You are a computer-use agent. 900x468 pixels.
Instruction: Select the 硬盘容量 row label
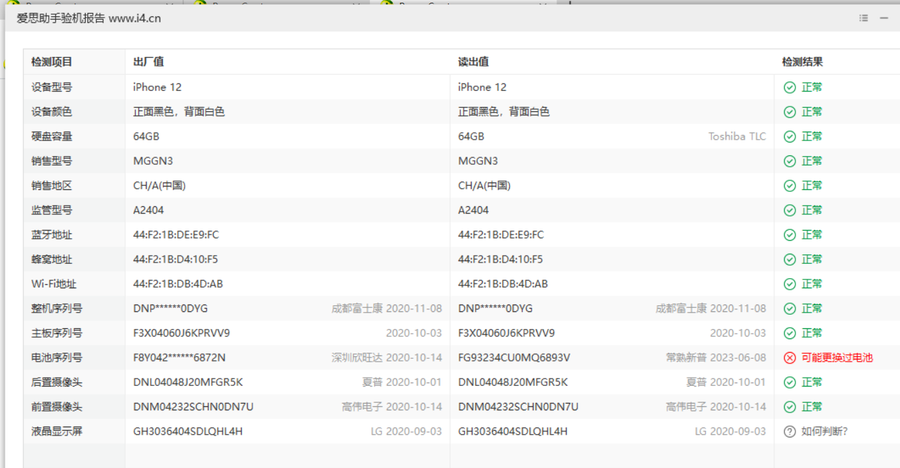pyautogui.click(x=52, y=137)
